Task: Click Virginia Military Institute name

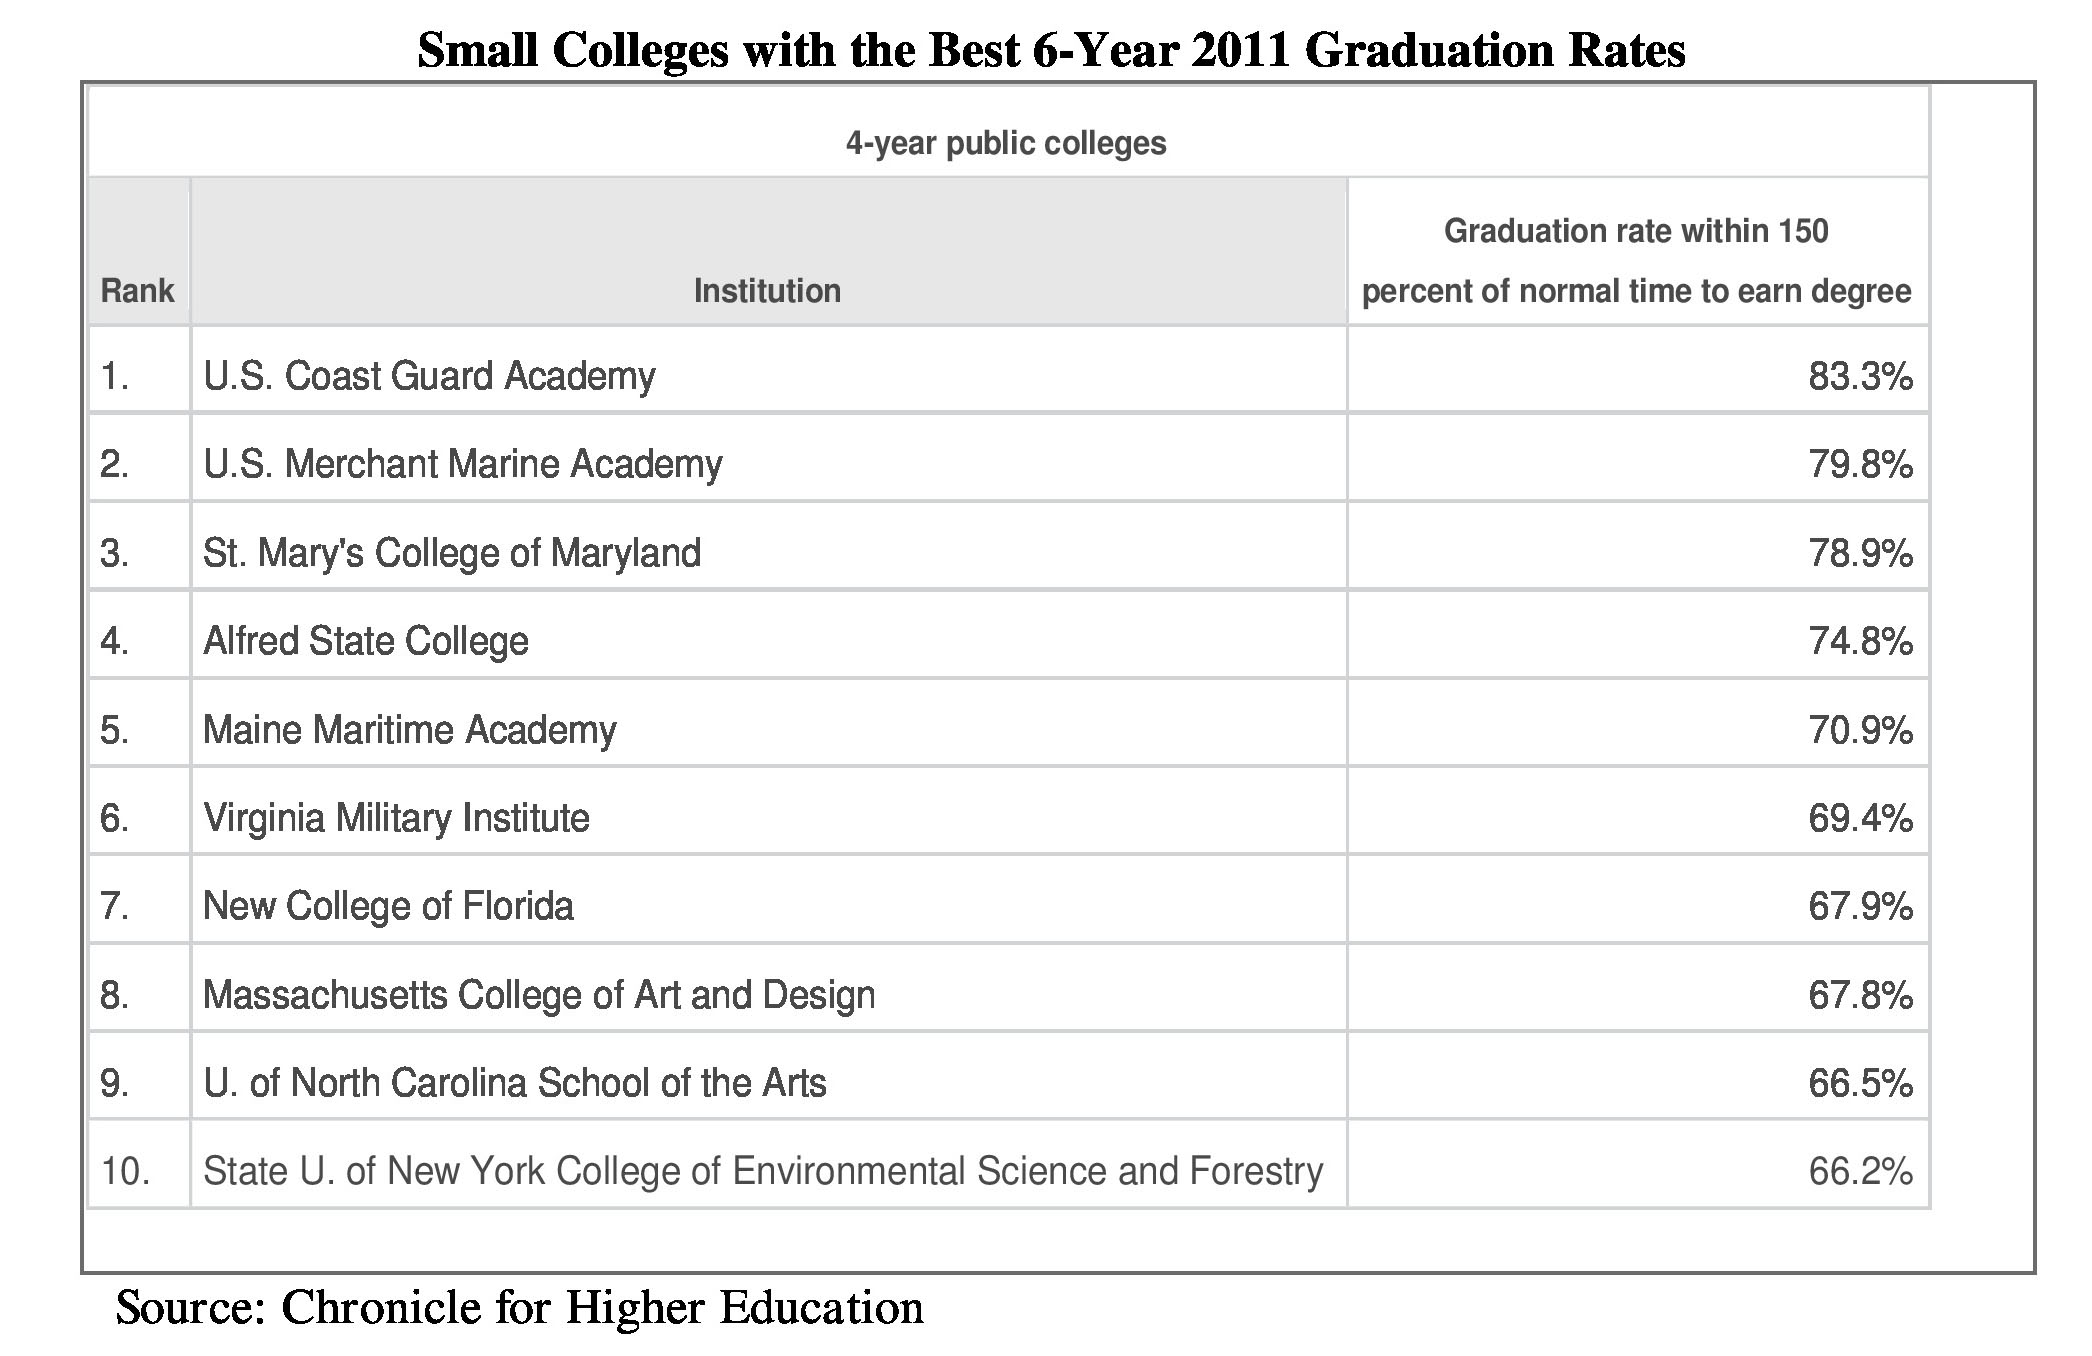Action: tap(396, 818)
